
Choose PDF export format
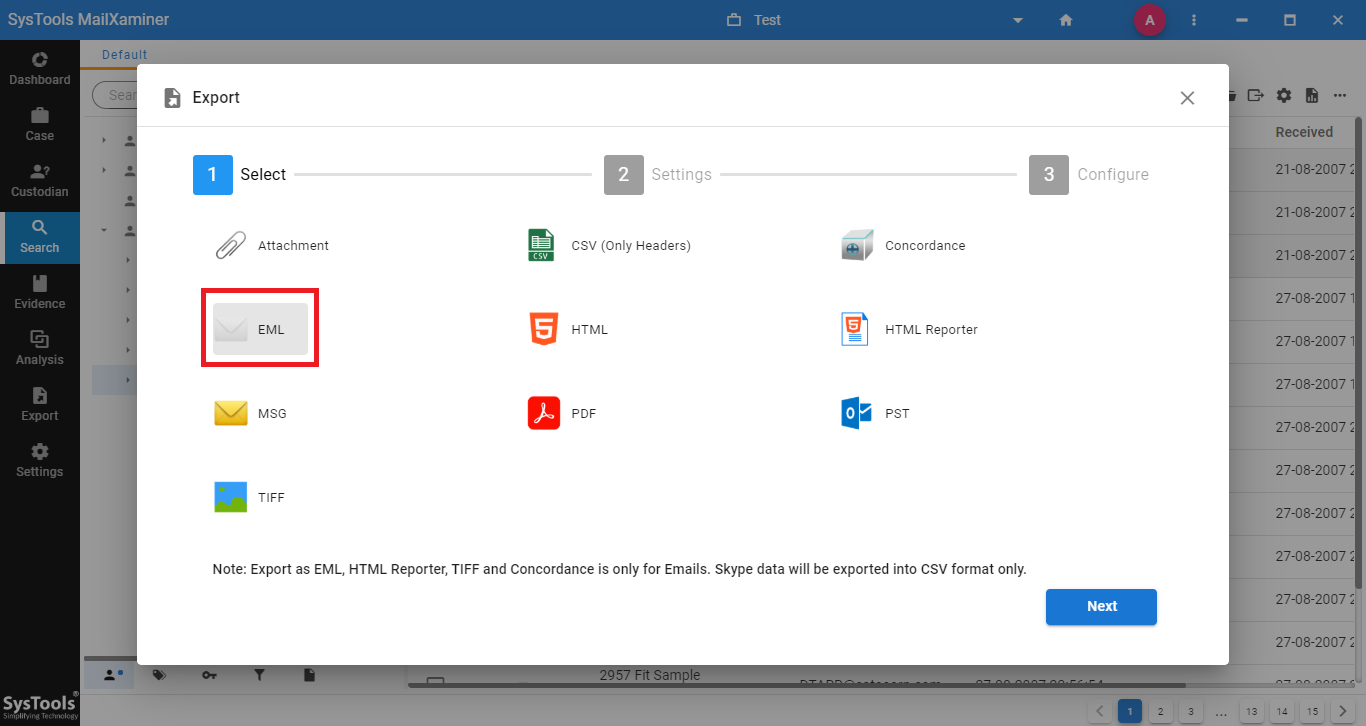click(562, 413)
